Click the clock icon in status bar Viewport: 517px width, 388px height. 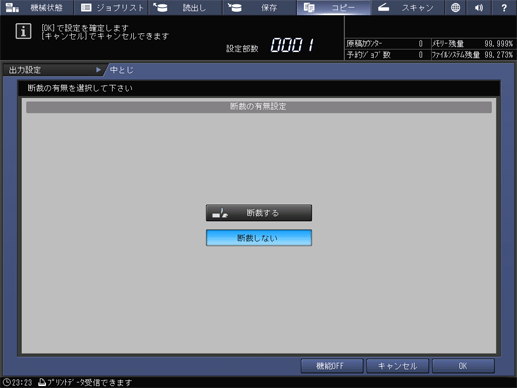pyautogui.click(x=6, y=382)
